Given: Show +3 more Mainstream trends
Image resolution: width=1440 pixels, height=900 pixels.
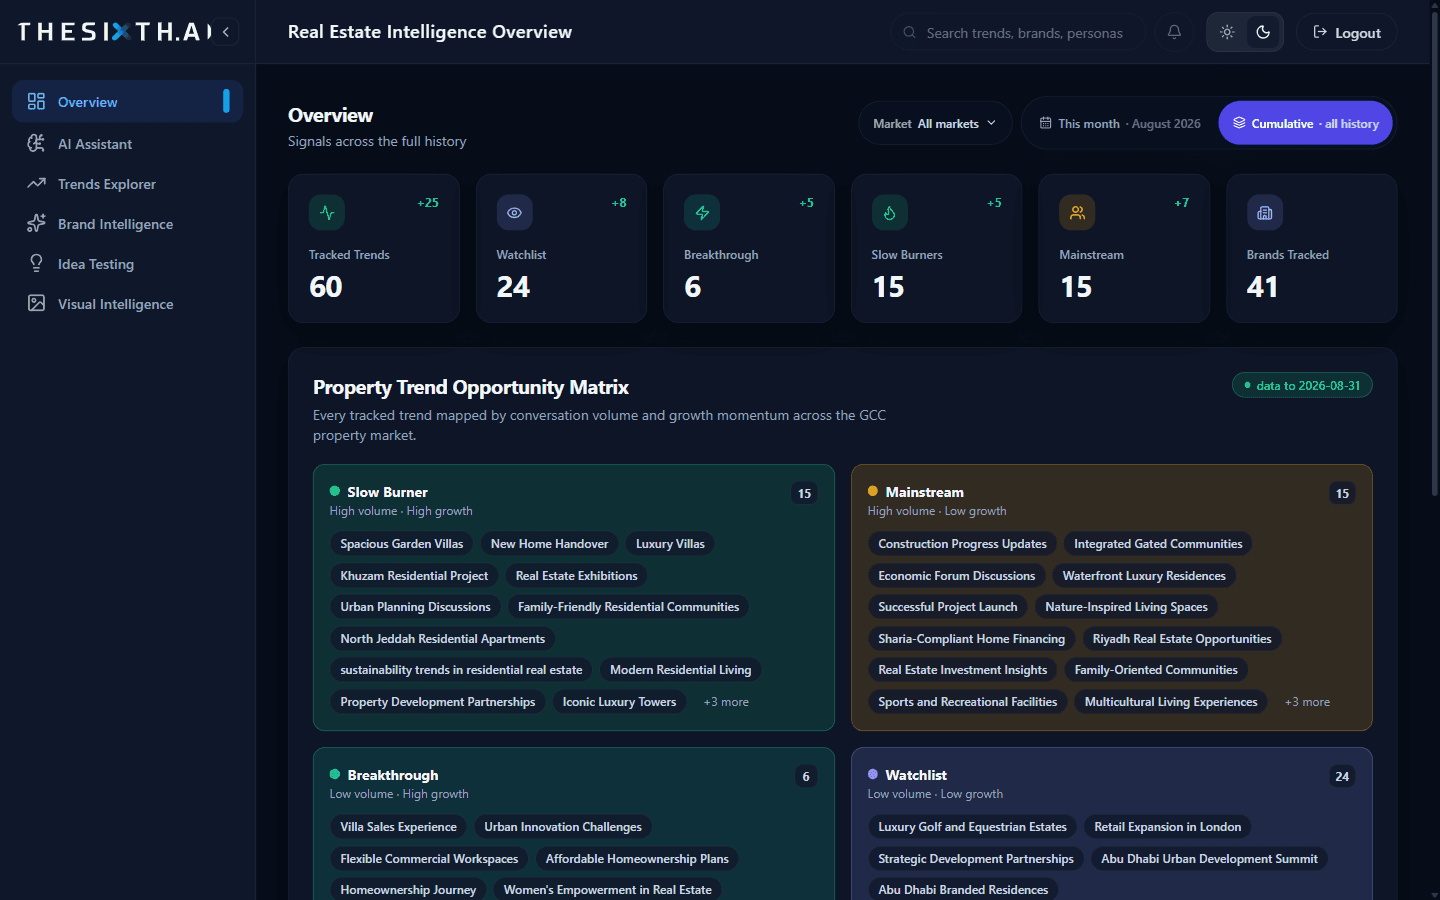Looking at the screenshot, I should pos(1307,702).
